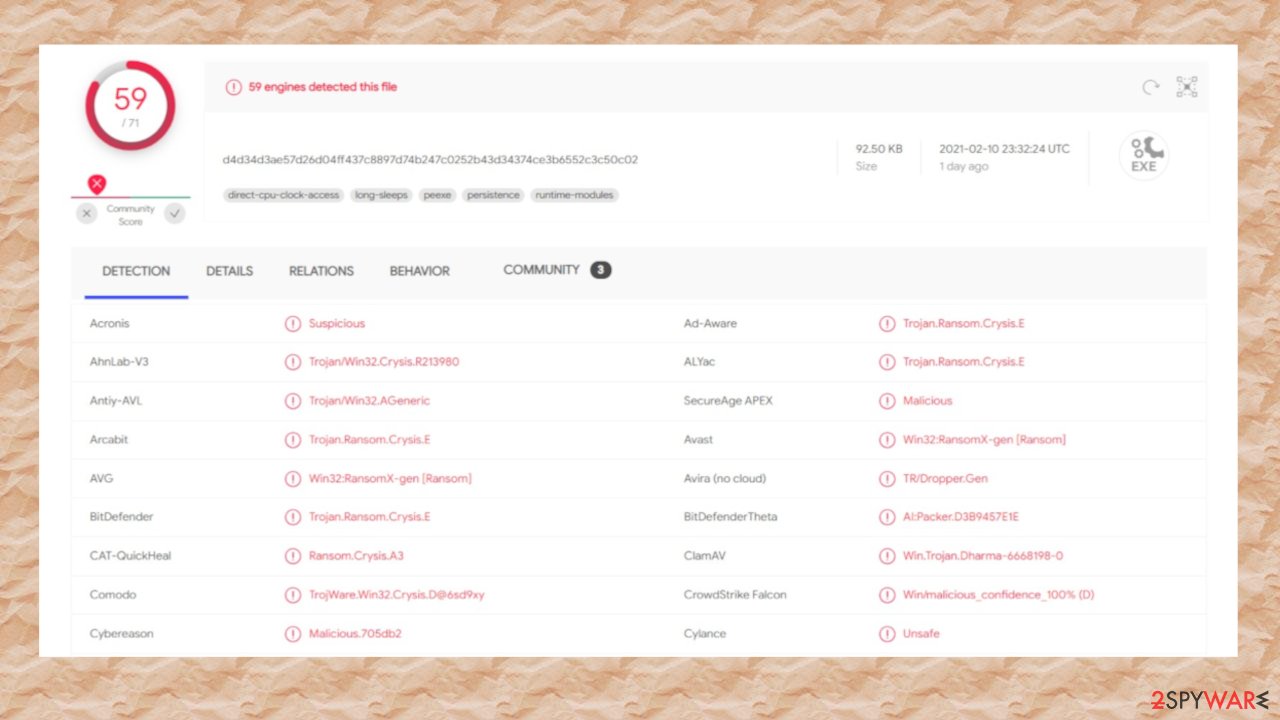Open the similar files graph icon
Image resolution: width=1280 pixels, height=720 pixels.
[1187, 87]
